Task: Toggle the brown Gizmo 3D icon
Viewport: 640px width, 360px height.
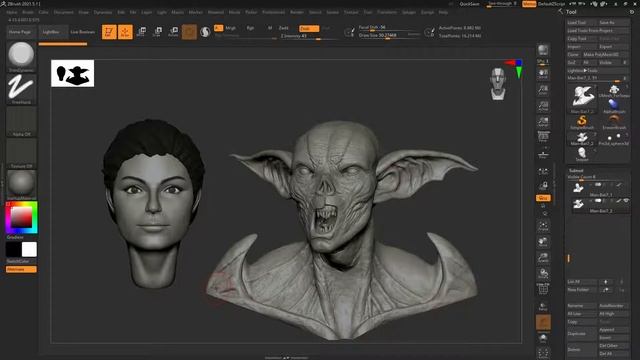Action: [x=189, y=32]
